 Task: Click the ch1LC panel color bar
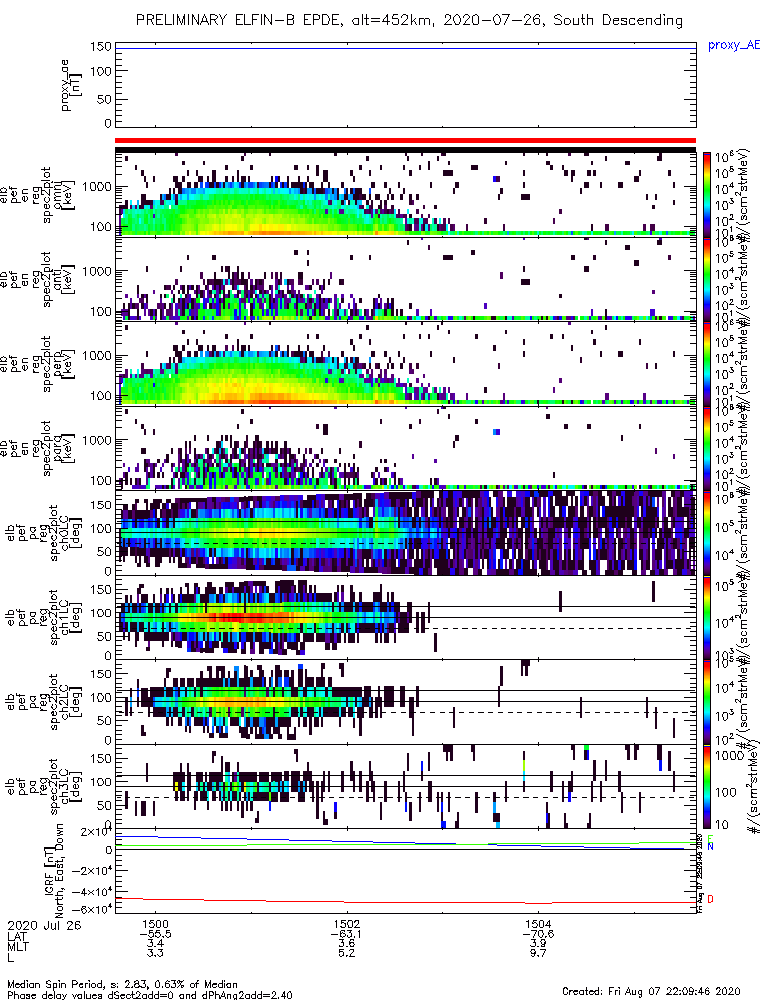click(707, 617)
